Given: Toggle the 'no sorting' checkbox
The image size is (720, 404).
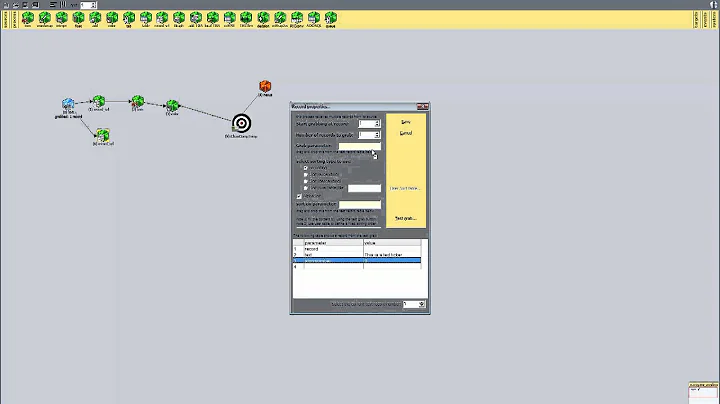Looking at the screenshot, I should click(305, 168).
